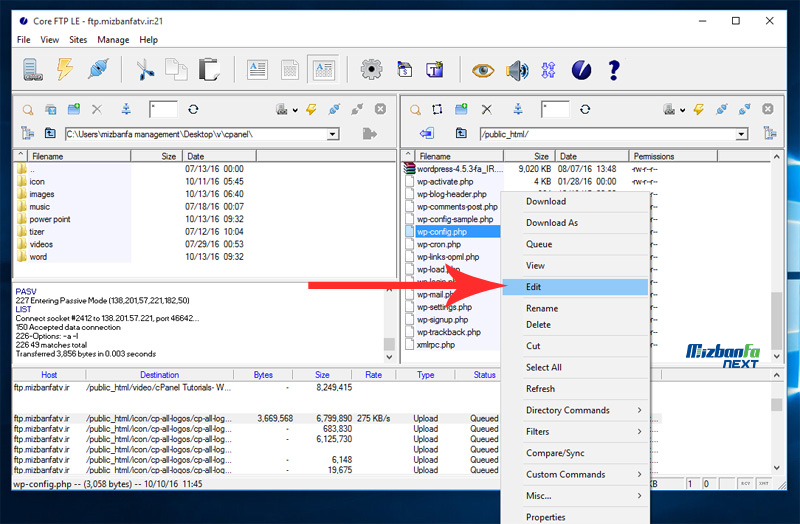Click the Settings gear icon in main toolbar
Viewport: 800px width, 524px height.
coord(371,69)
